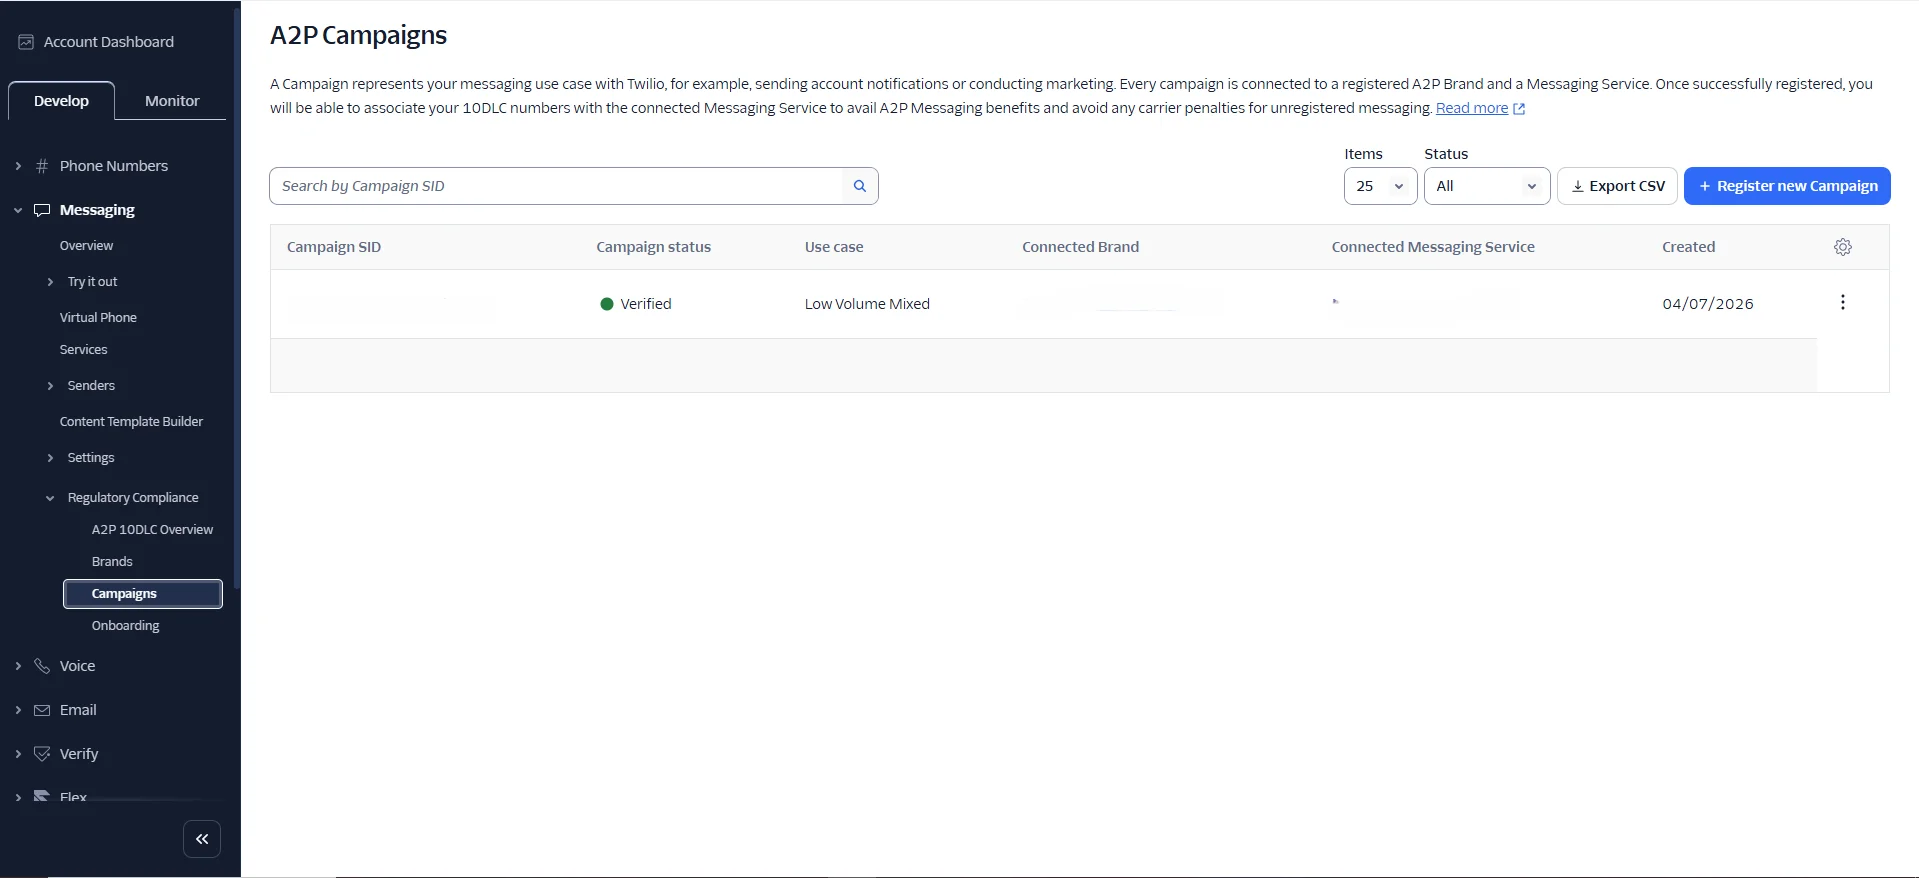Click the Campaign SID column header

pos(334,247)
